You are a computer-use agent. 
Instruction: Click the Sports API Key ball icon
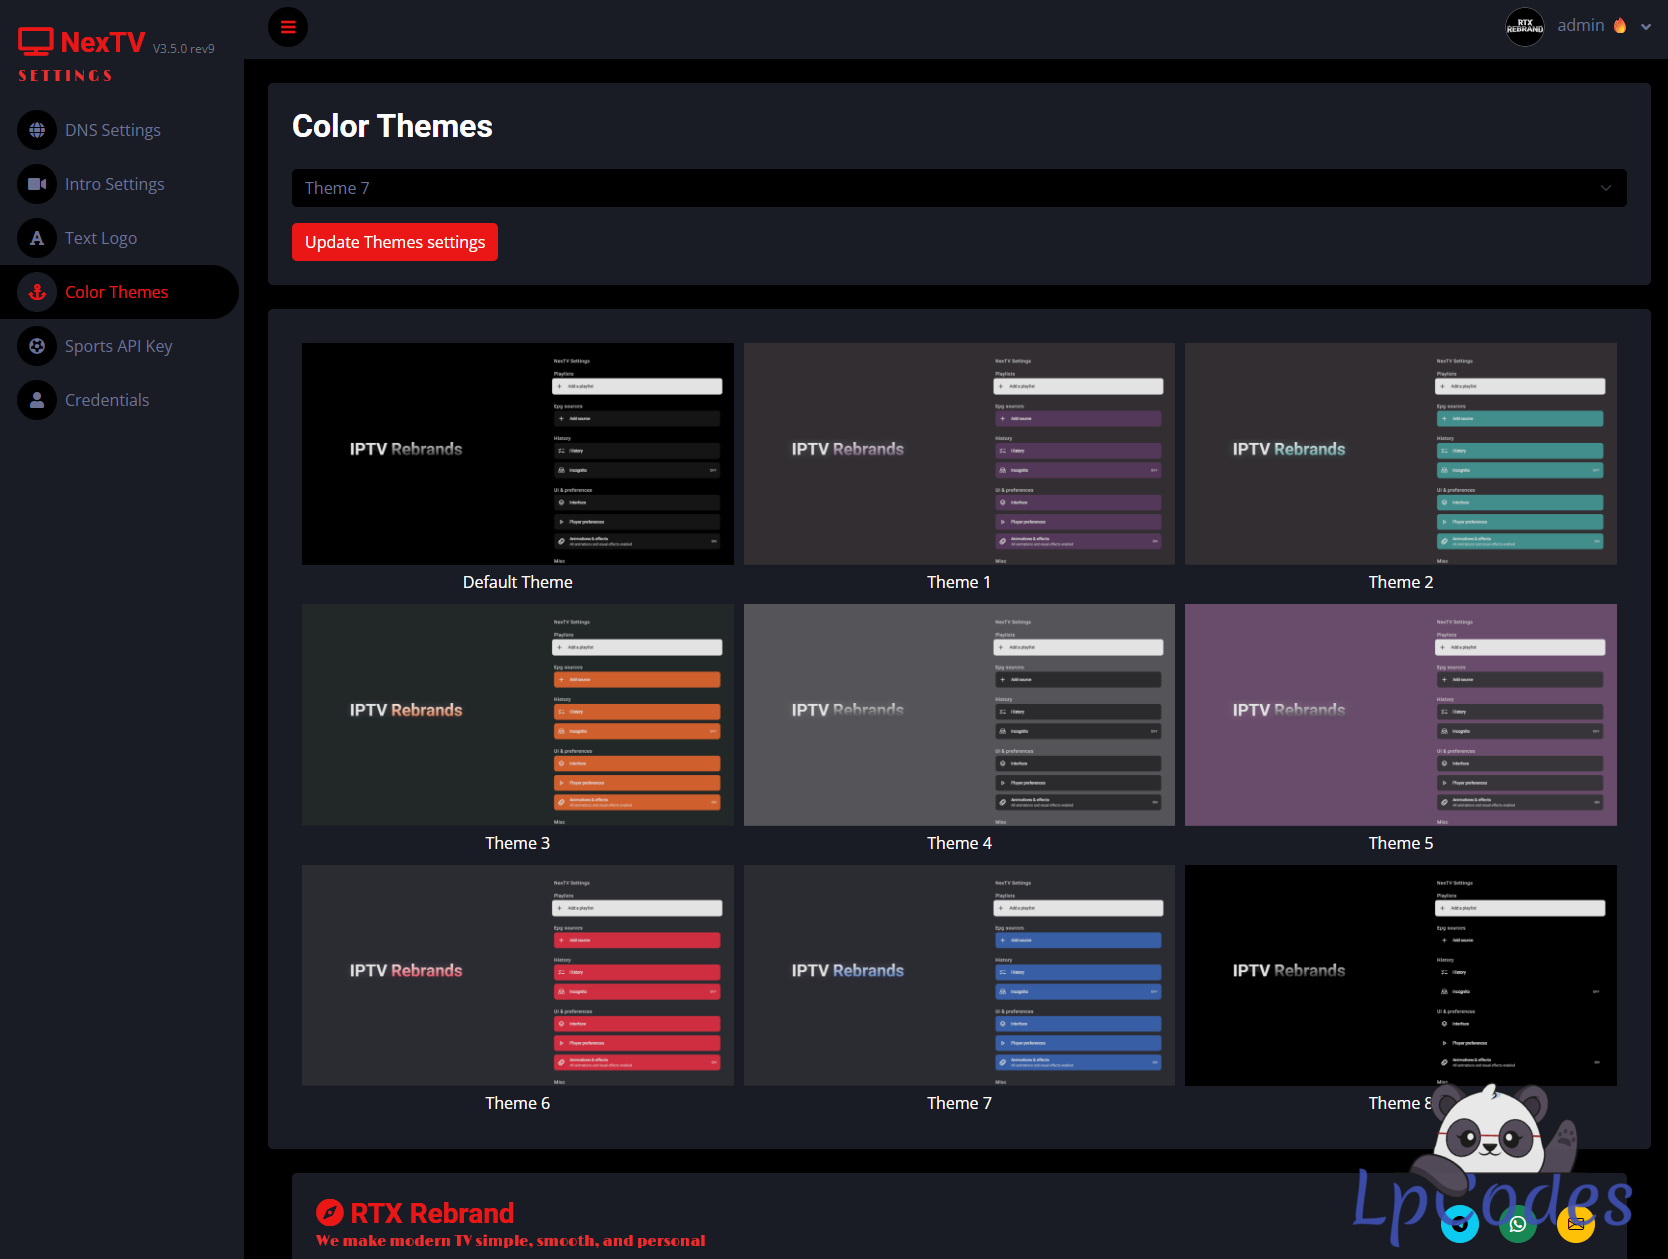pos(37,346)
